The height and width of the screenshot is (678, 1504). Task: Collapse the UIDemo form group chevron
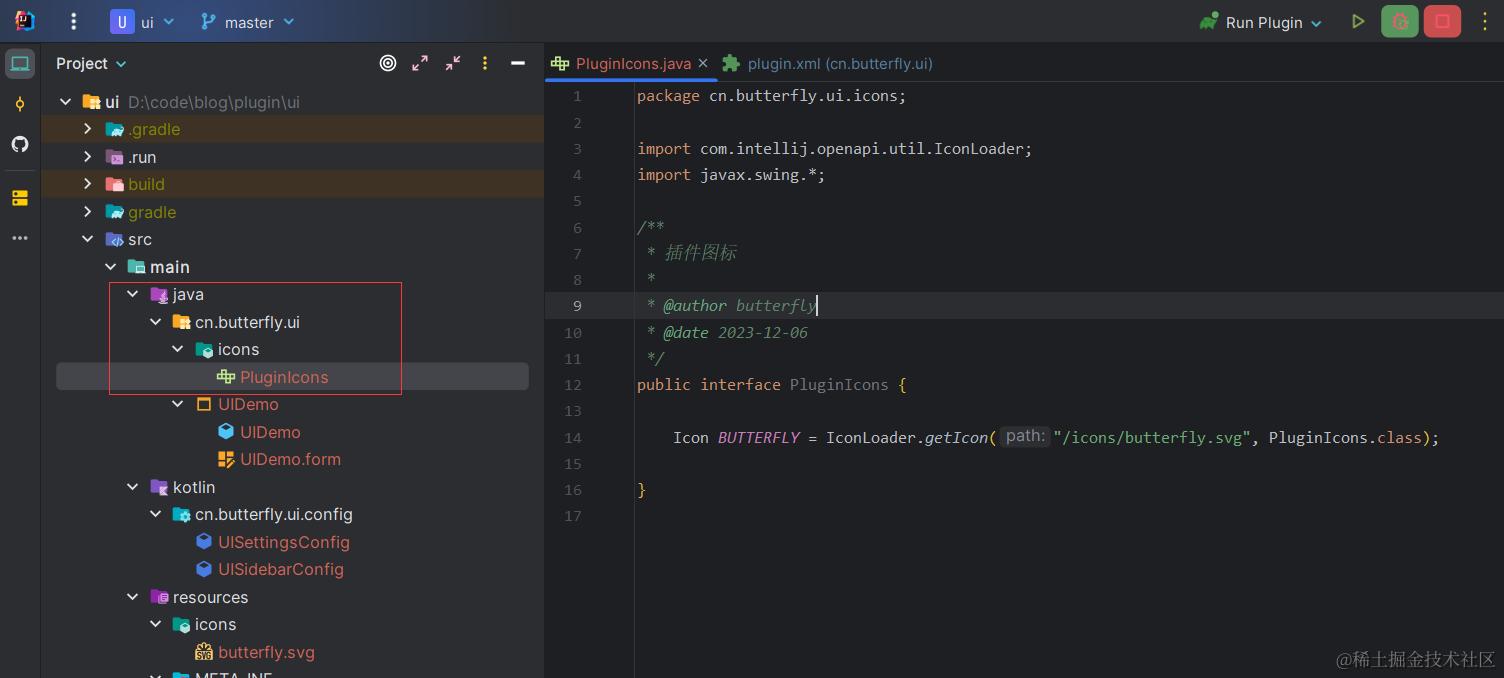[178, 404]
